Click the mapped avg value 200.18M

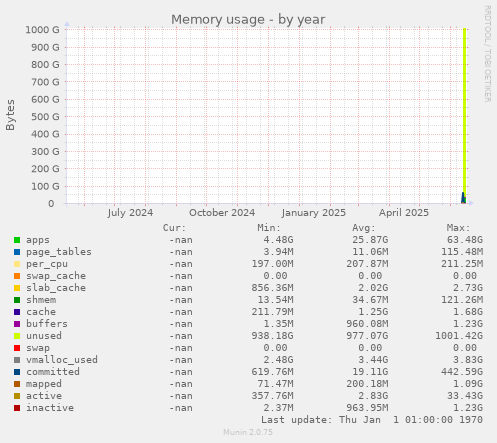click(x=367, y=384)
